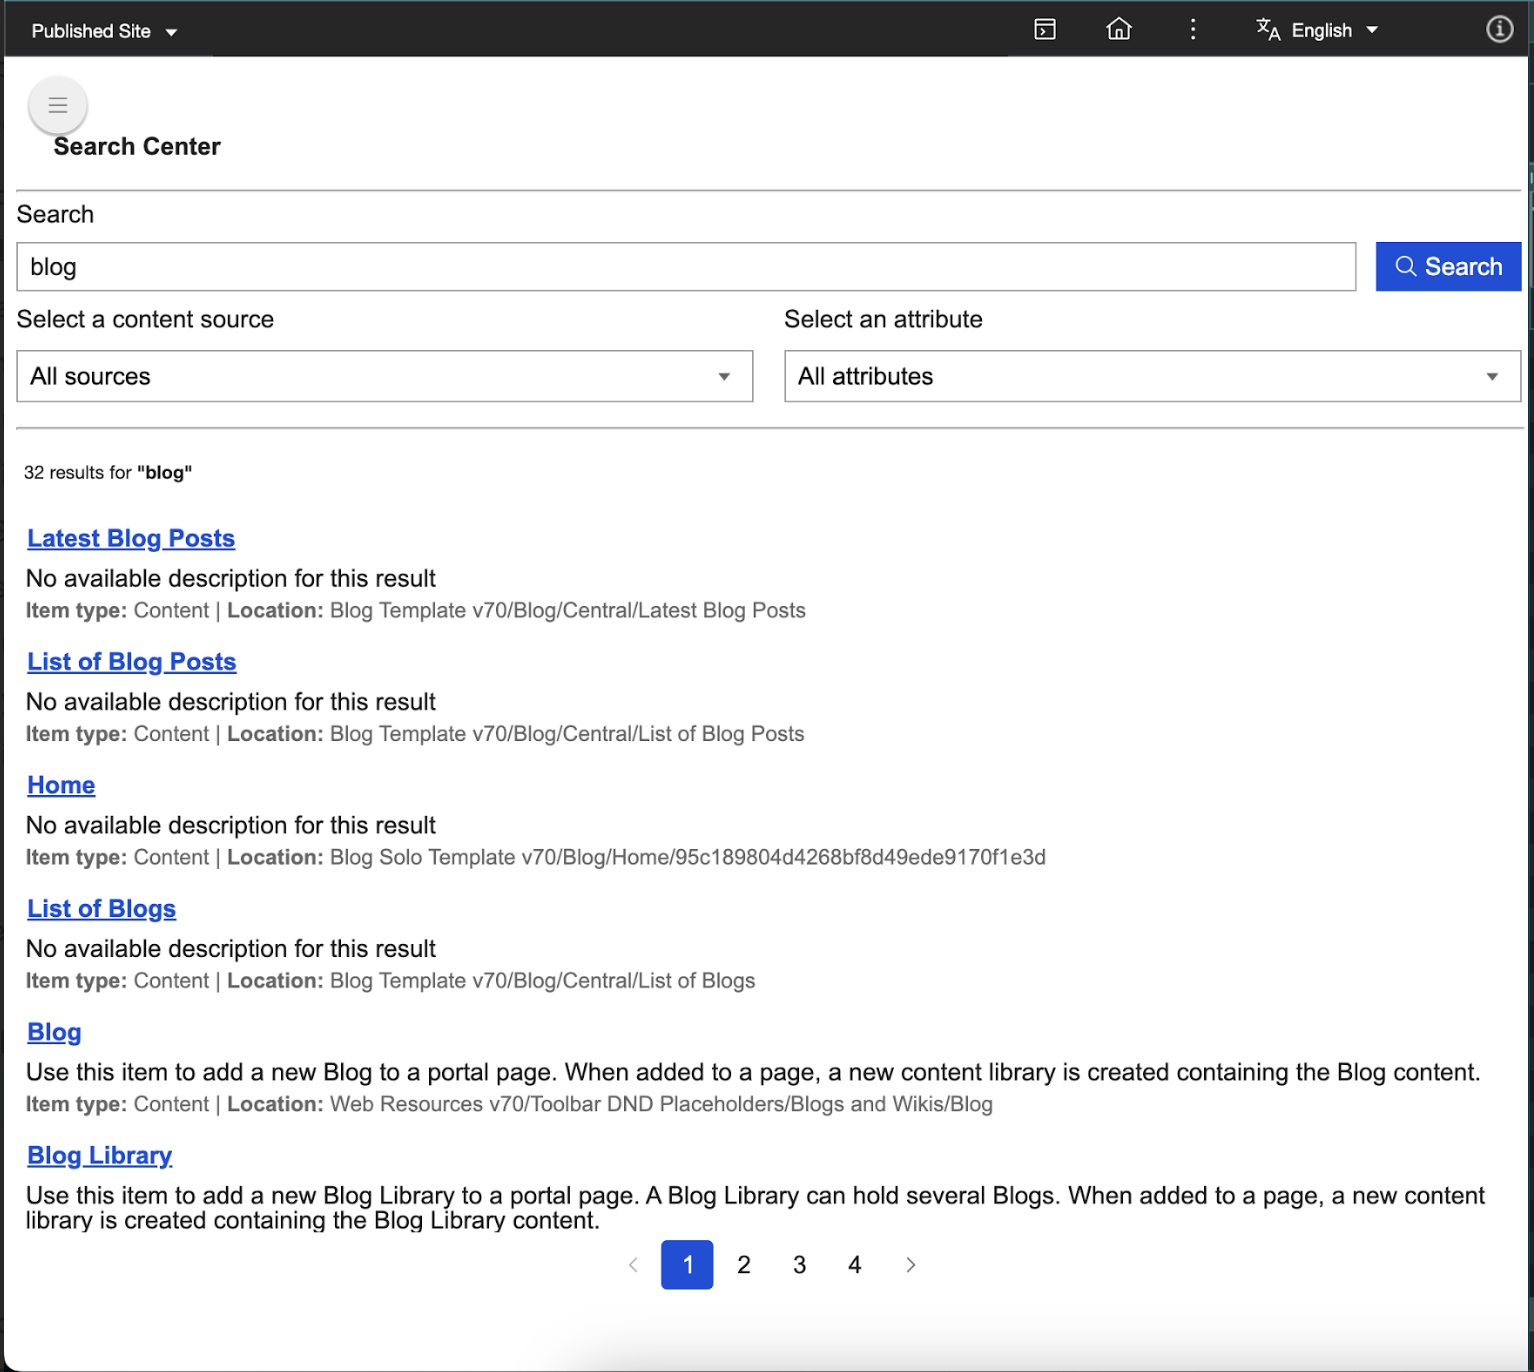This screenshot has width=1534, height=1372.
Task: Select page 2 of search results
Action: (743, 1264)
